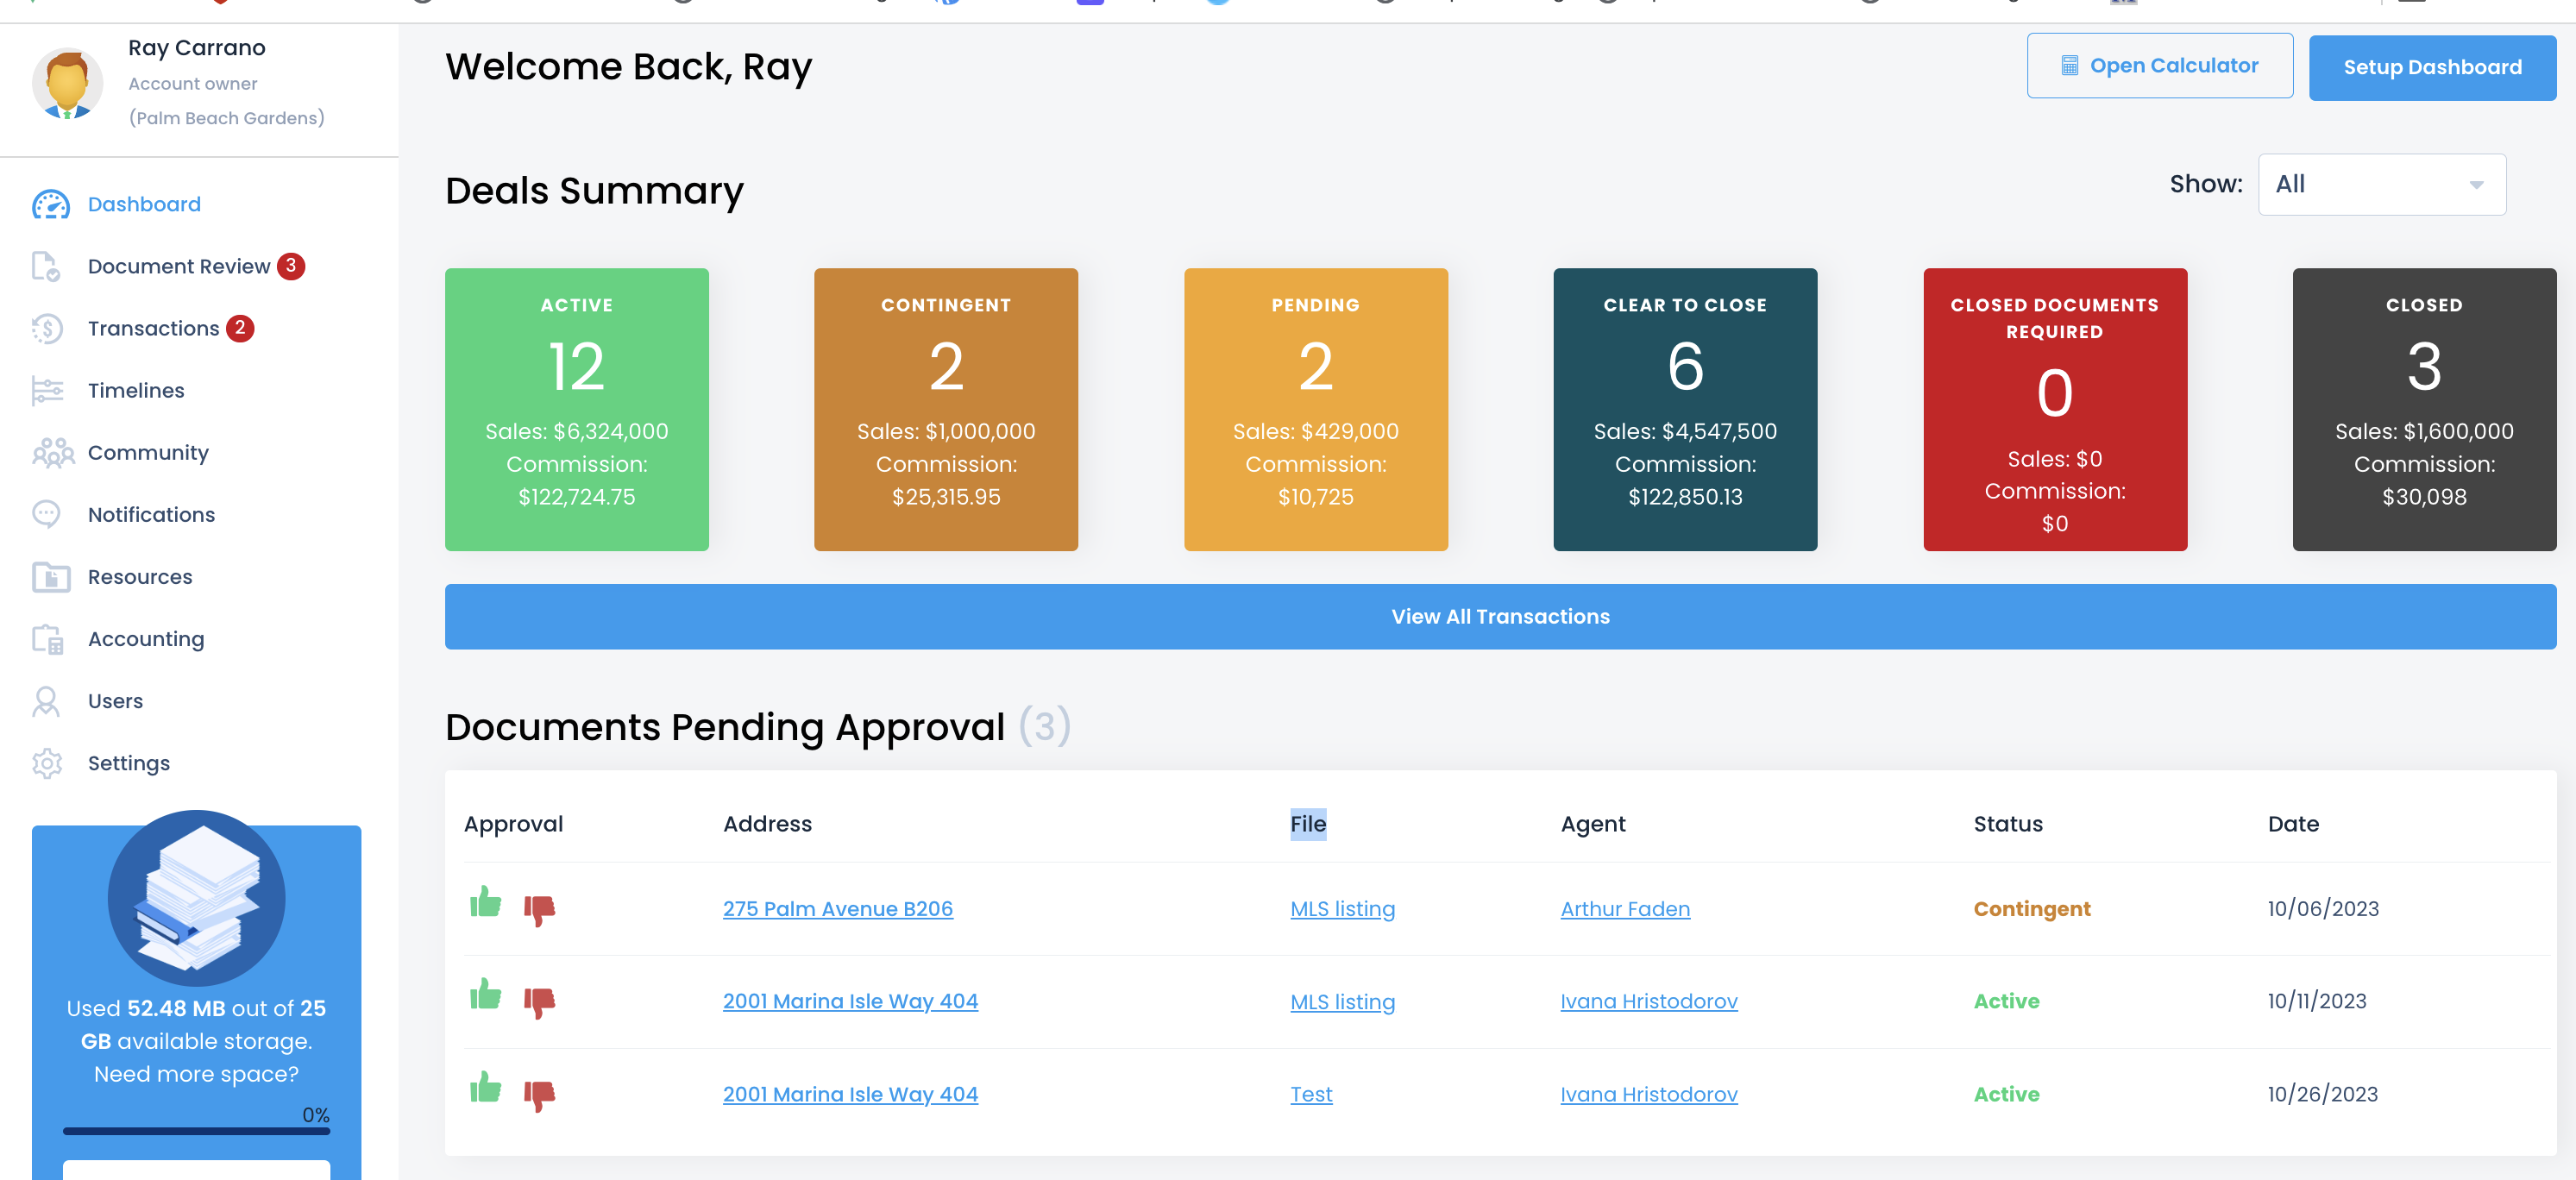The height and width of the screenshot is (1180, 2576).
Task: Open Ivana Hristodorov link in 10/26/2023 row
Action: coord(1649,1095)
